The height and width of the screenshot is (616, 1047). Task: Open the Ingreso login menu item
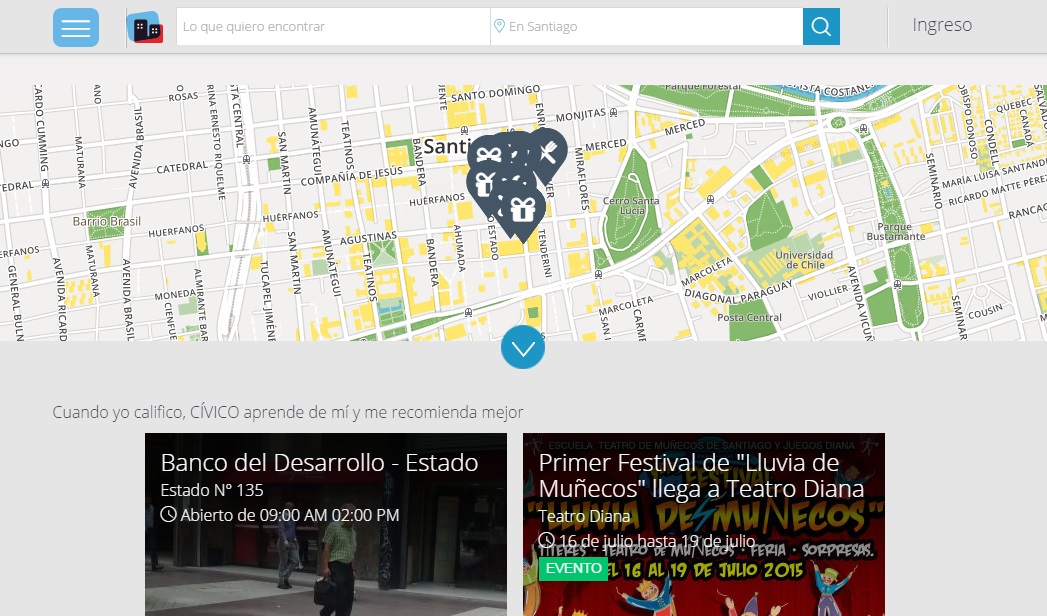(941, 25)
